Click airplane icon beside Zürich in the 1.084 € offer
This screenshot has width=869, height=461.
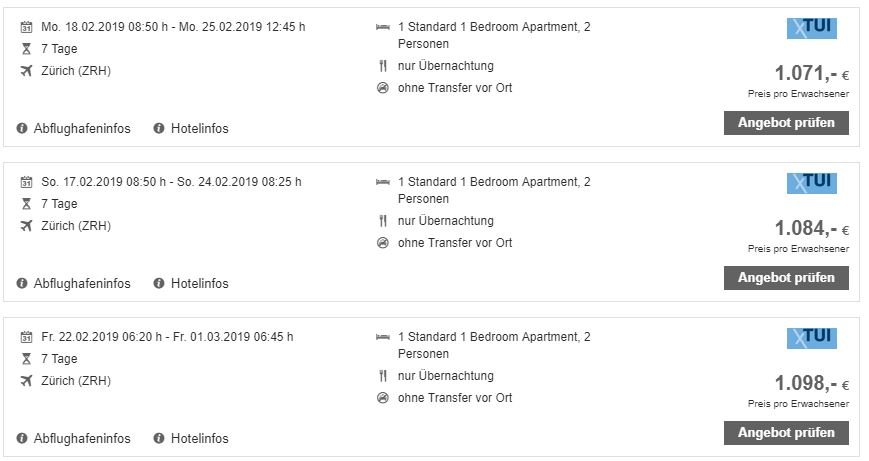click(27, 226)
